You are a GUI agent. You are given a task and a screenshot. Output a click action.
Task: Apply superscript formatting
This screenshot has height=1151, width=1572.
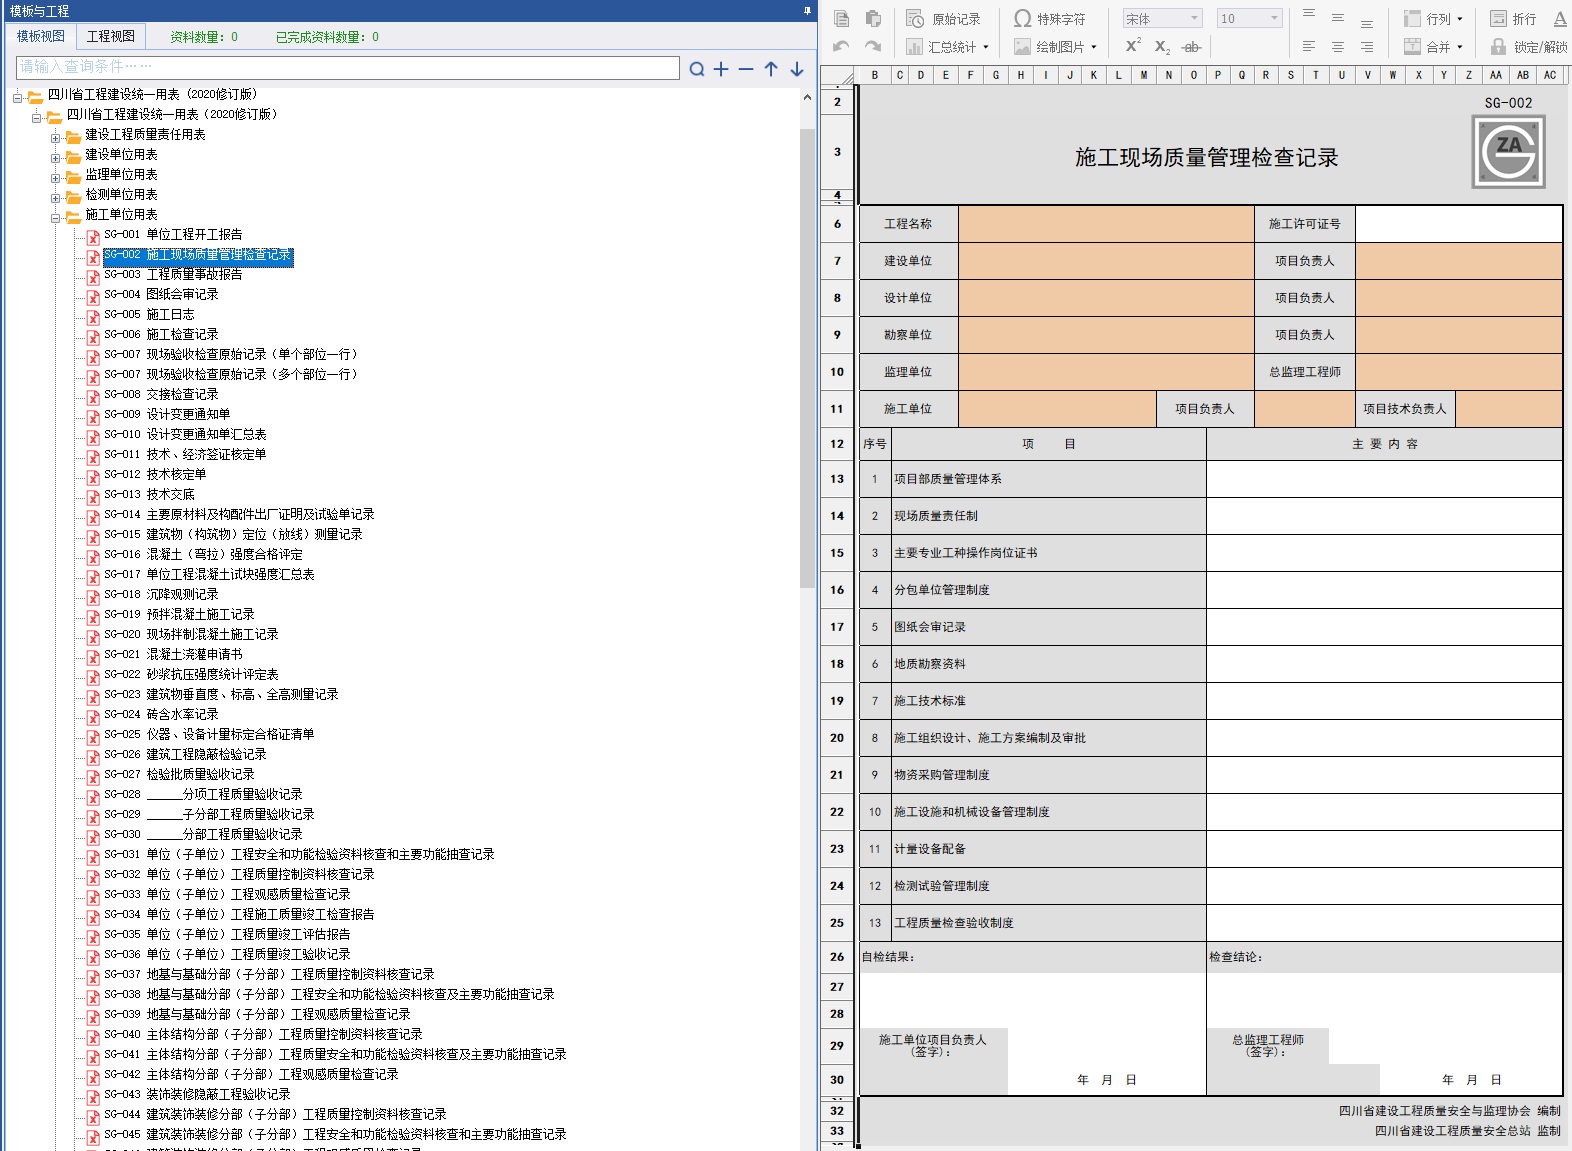(1133, 46)
